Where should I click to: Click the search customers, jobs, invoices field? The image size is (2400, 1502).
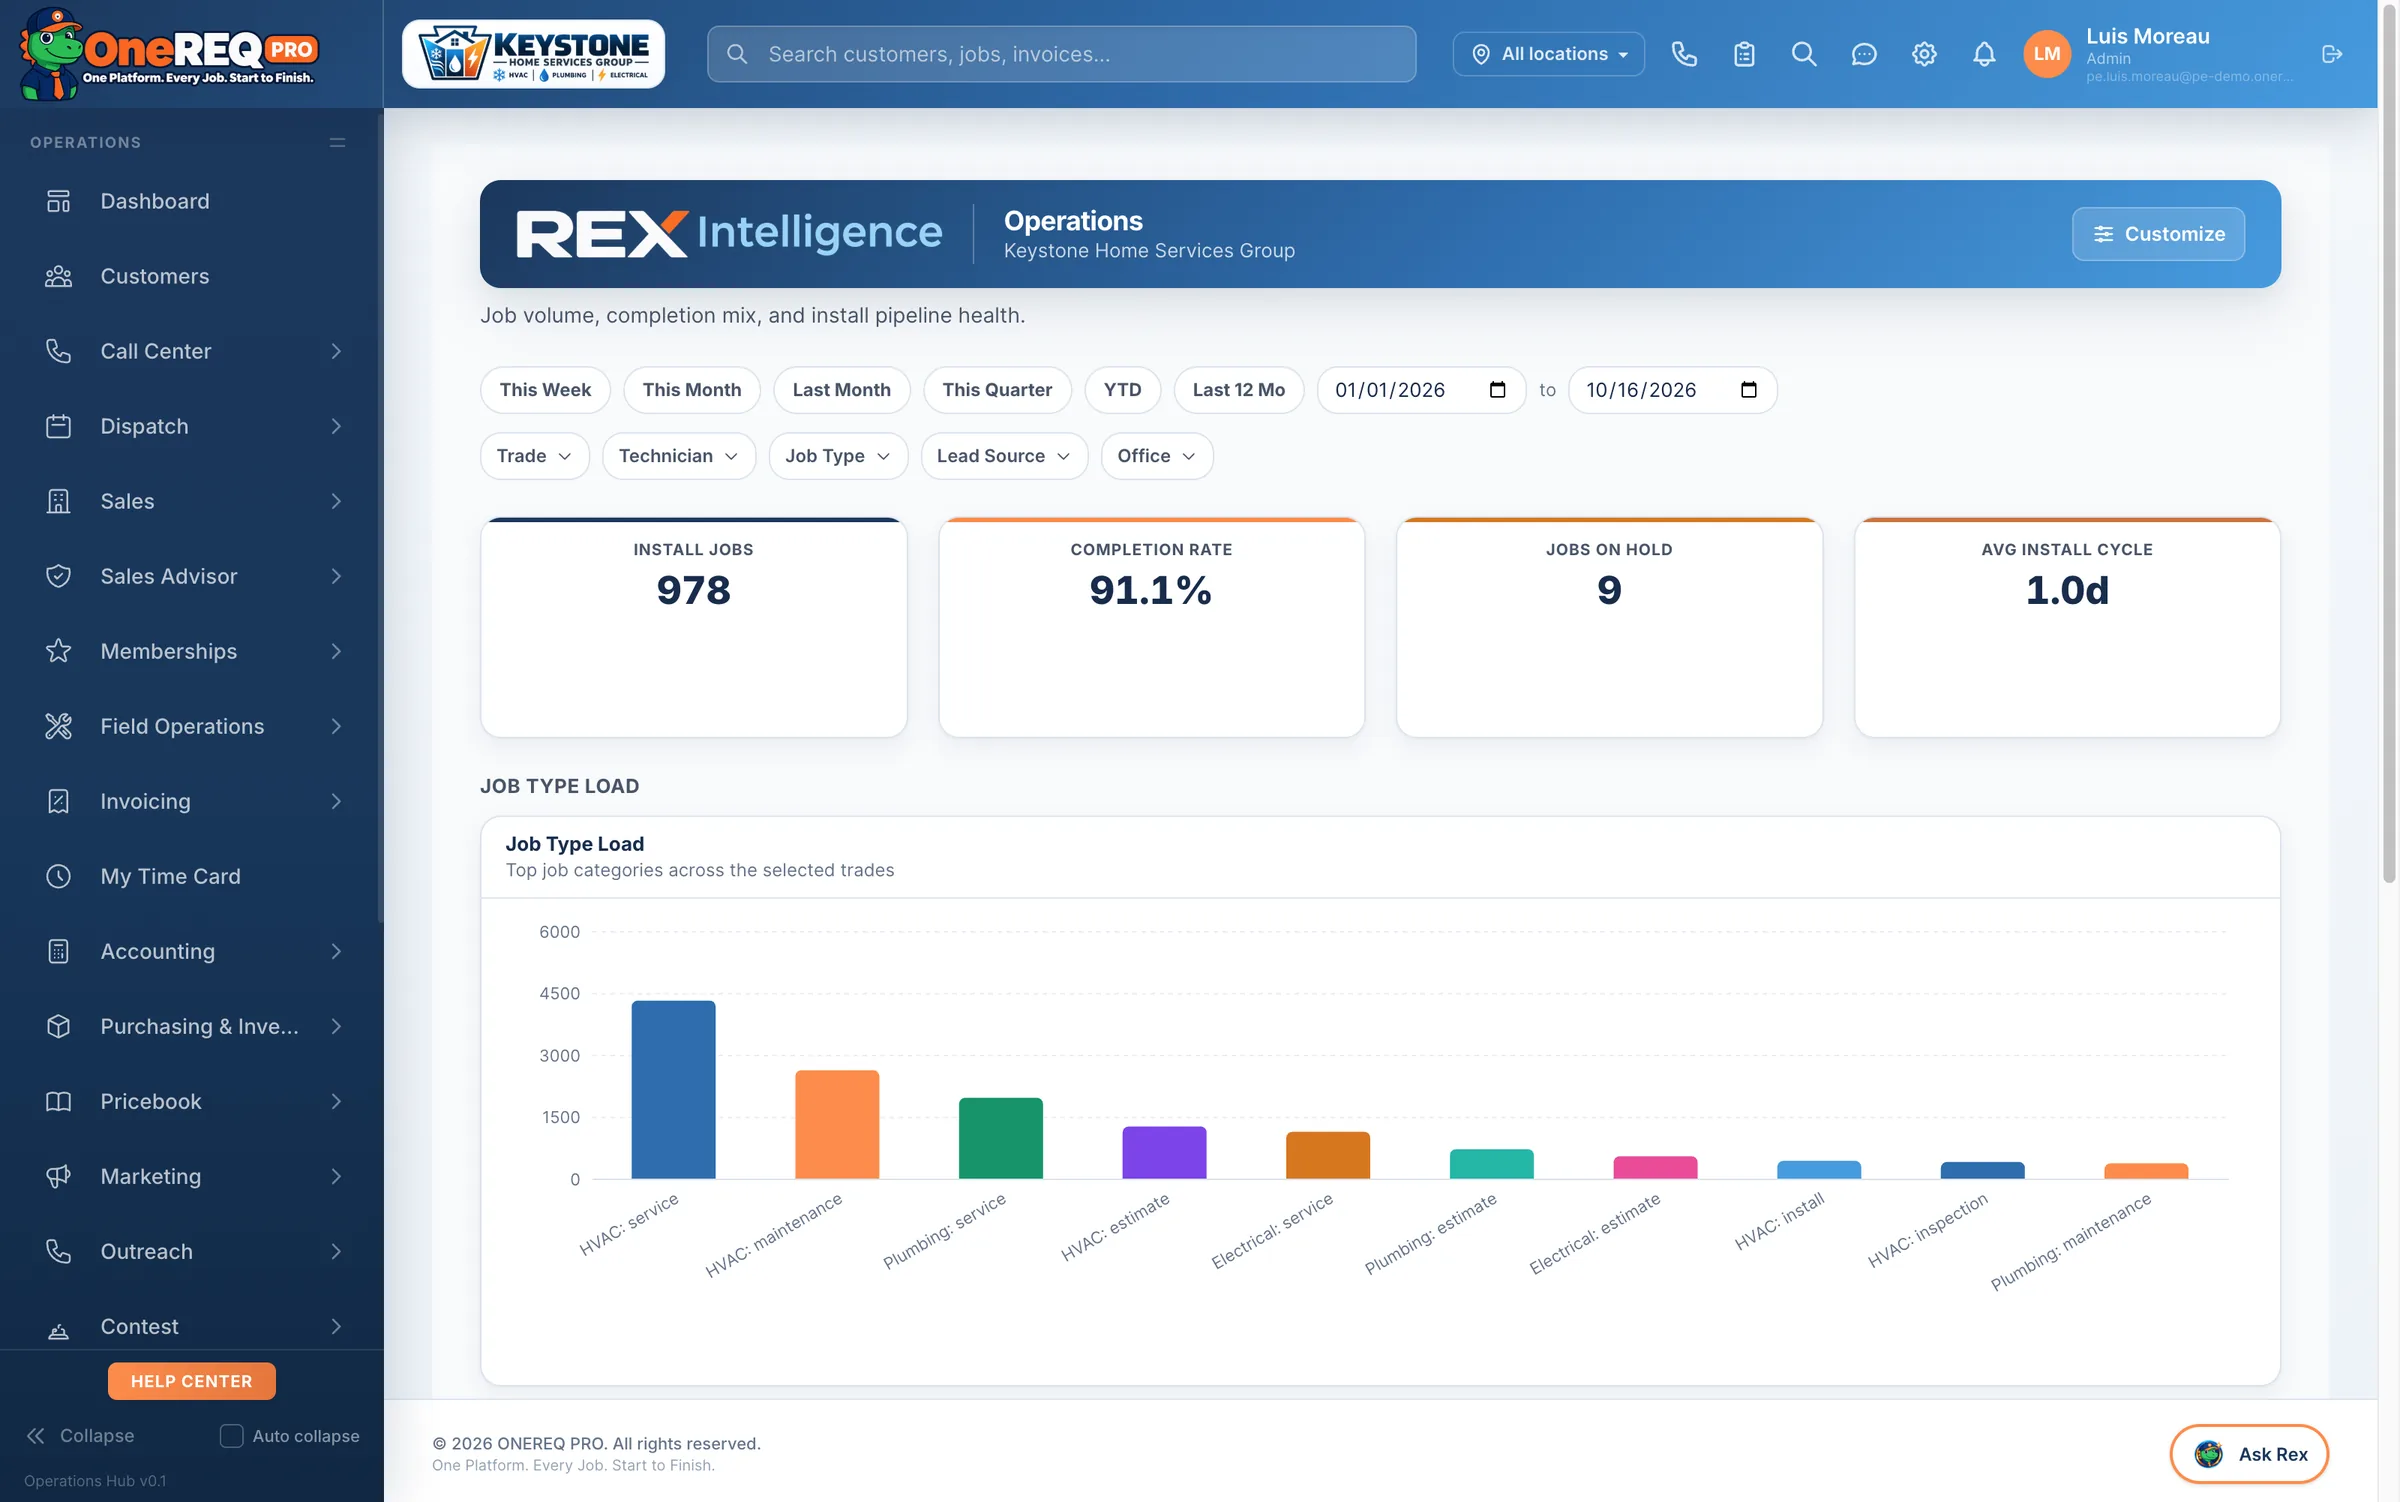[1061, 54]
